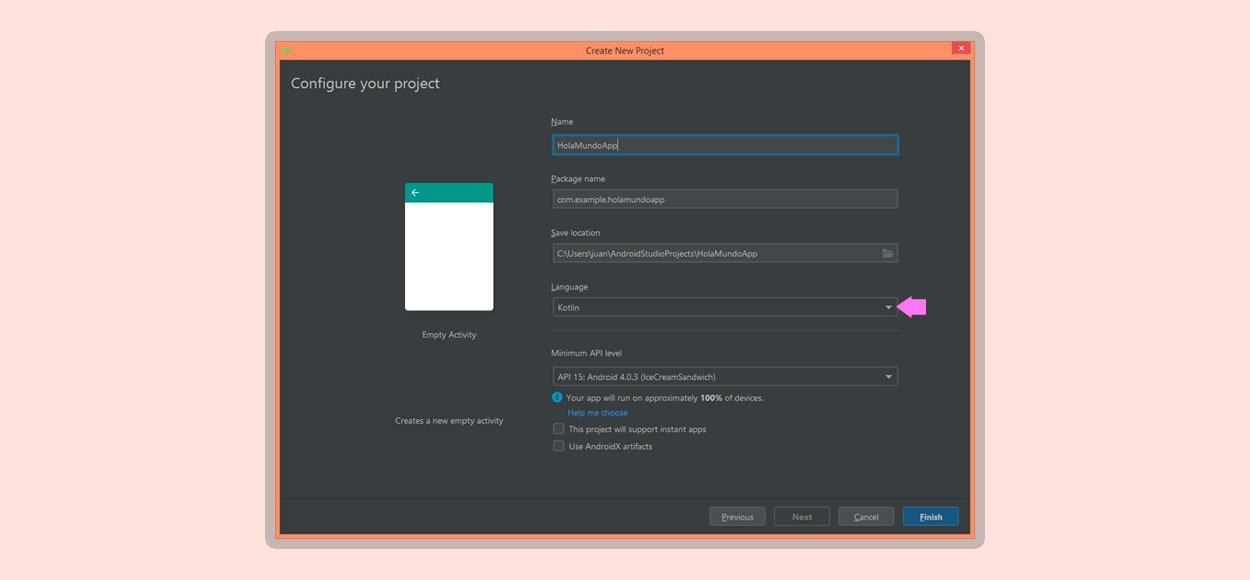Screen dimensions: 1250x580
Task: Click the Package name input field
Action: coord(725,199)
